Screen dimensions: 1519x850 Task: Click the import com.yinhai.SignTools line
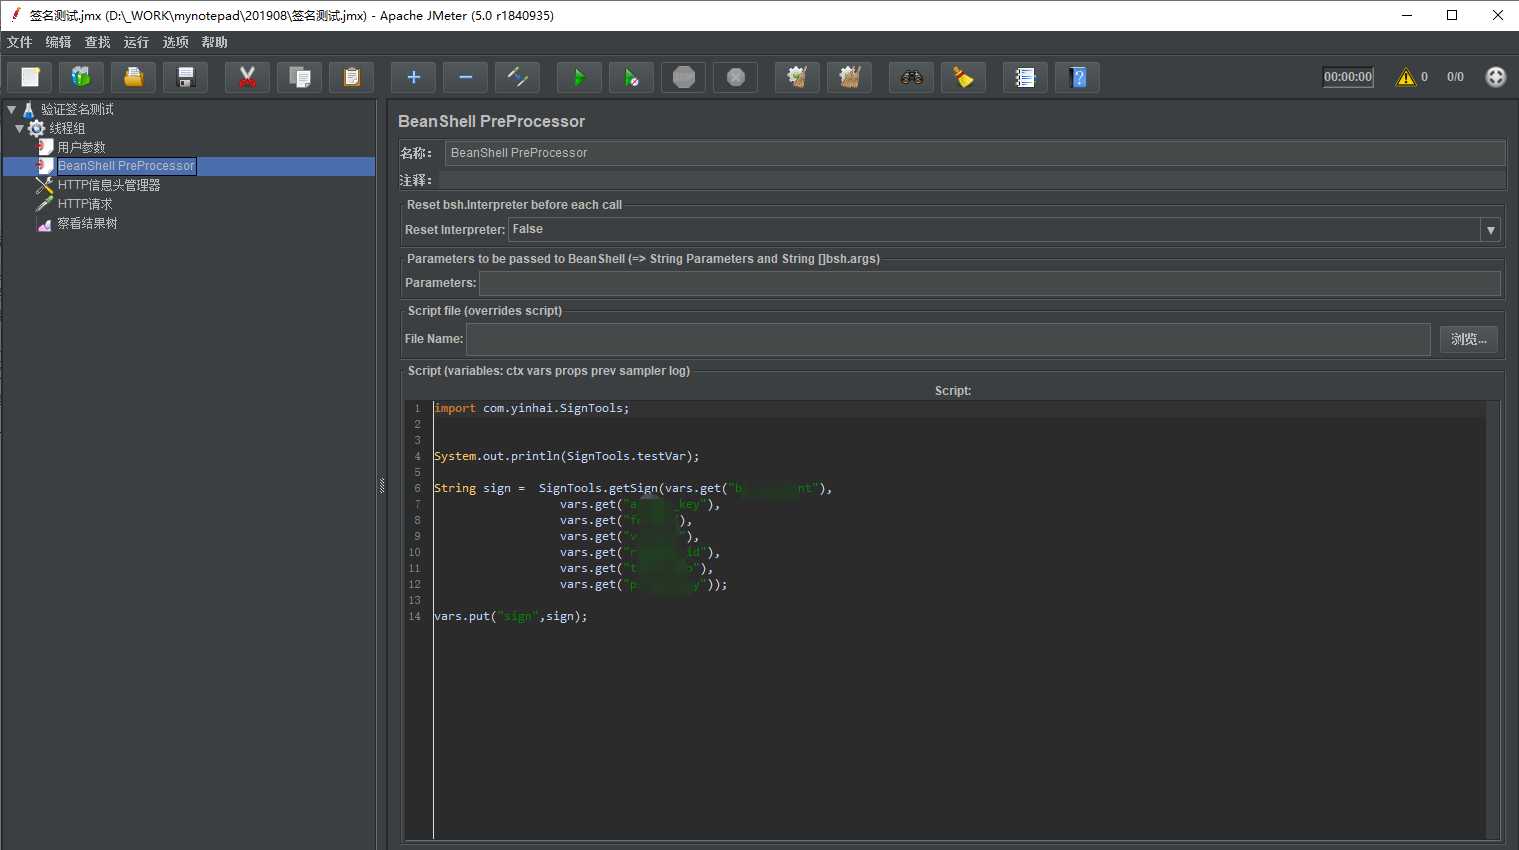click(x=532, y=408)
